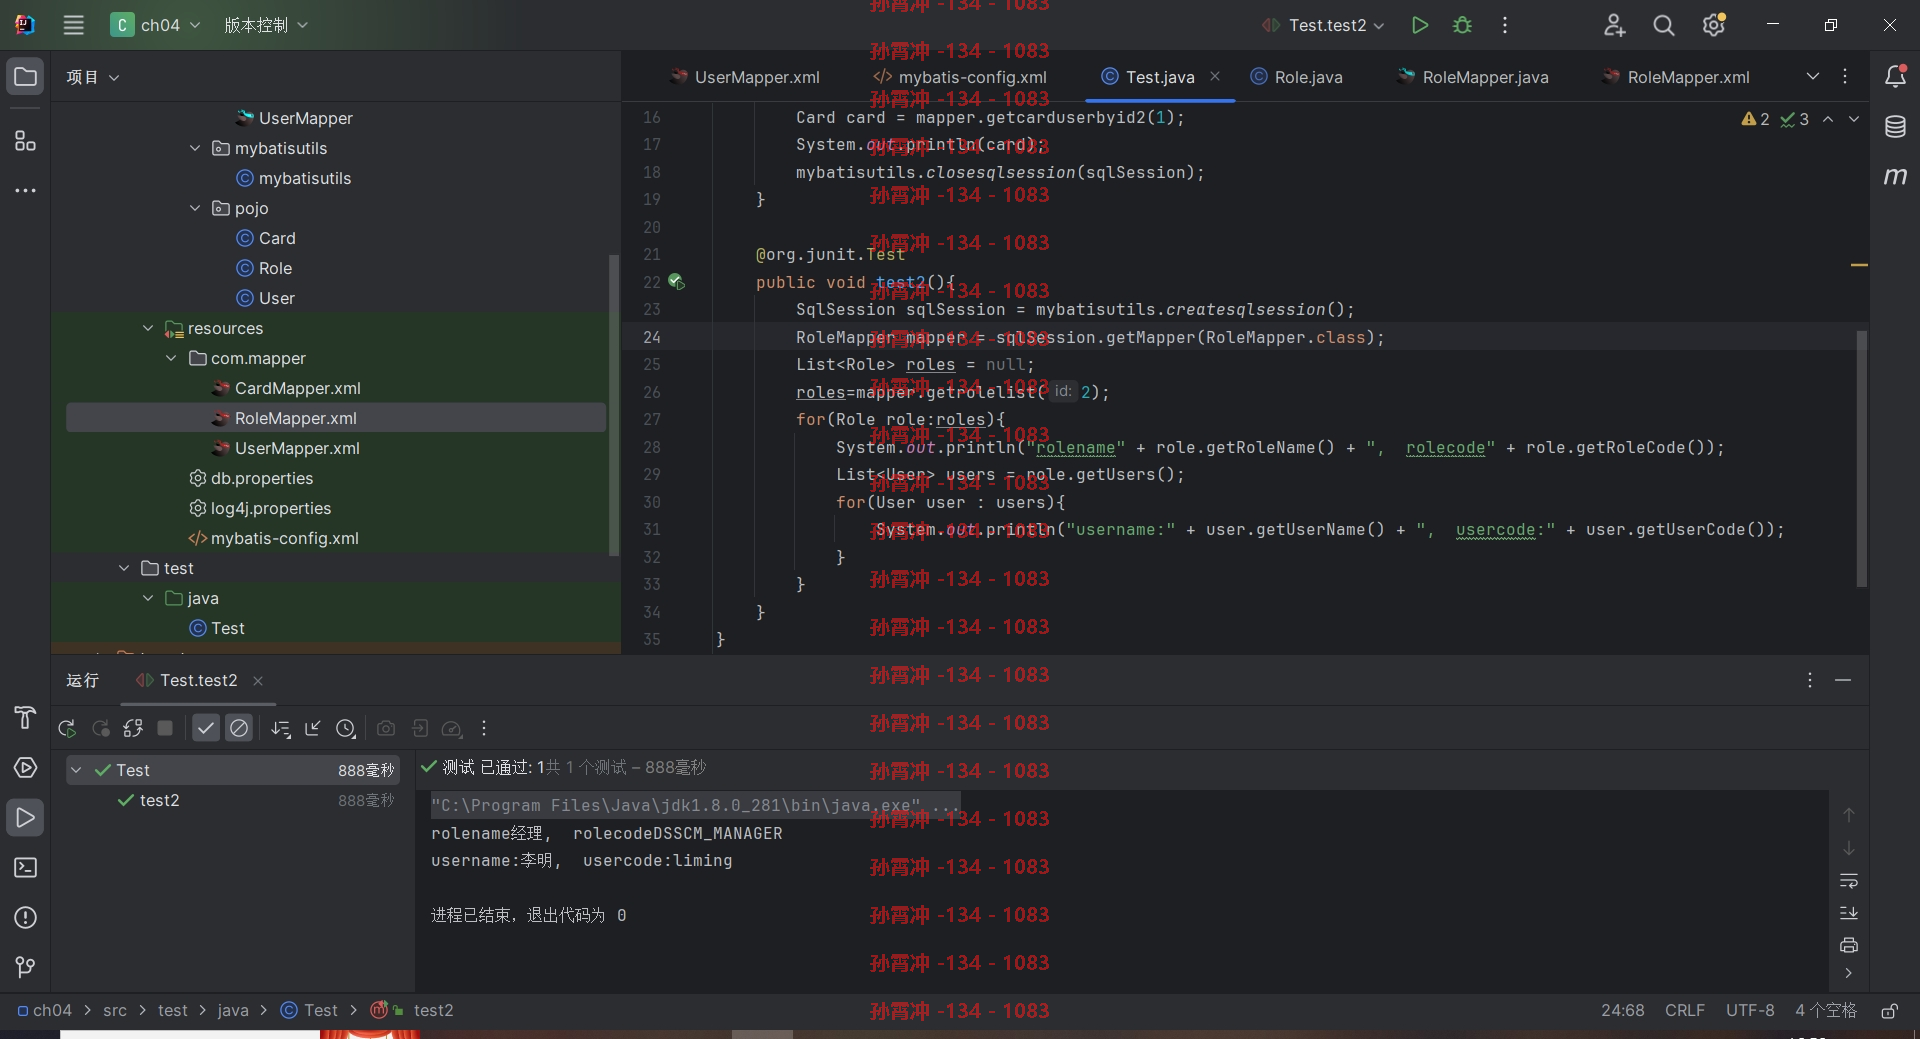Screen dimensions: 1920x1039
Task: Click line ending CRLF in status bar
Action: (x=1684, y=1011)
